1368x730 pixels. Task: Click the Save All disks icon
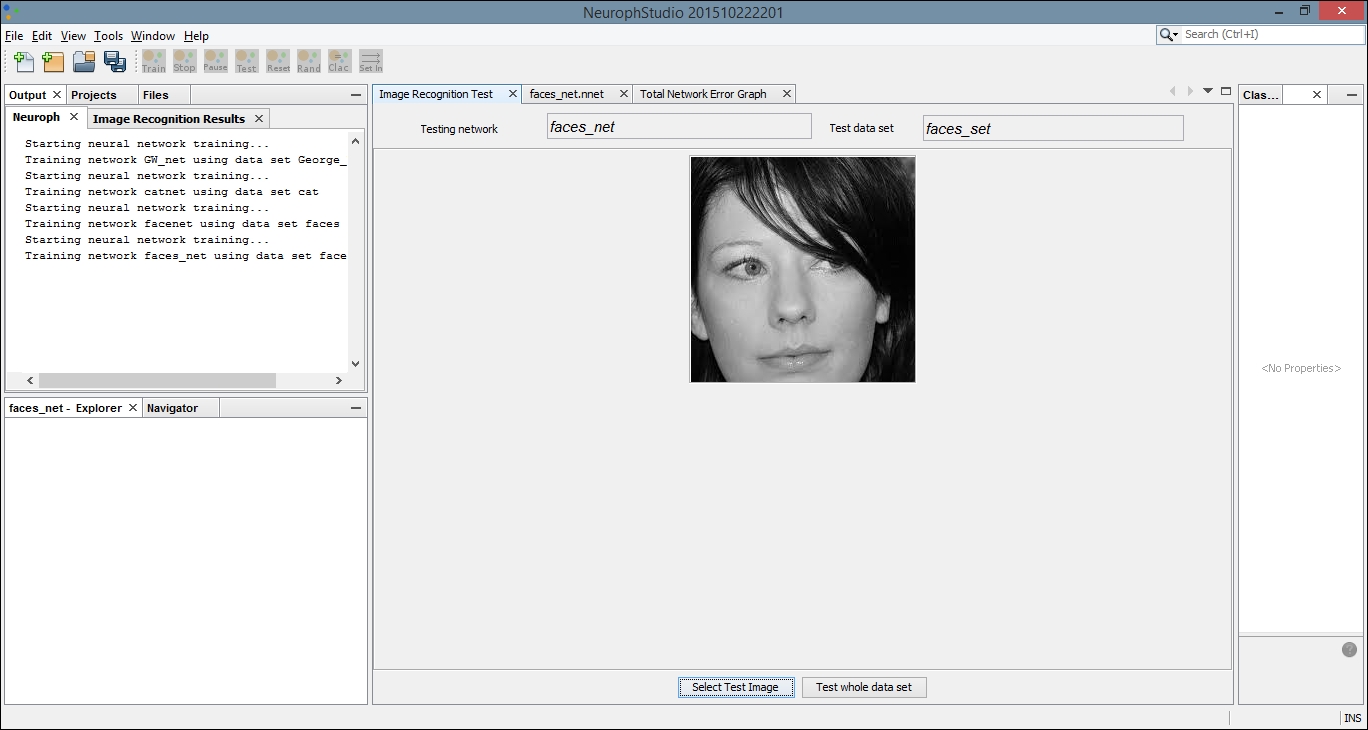coord(115,61)
